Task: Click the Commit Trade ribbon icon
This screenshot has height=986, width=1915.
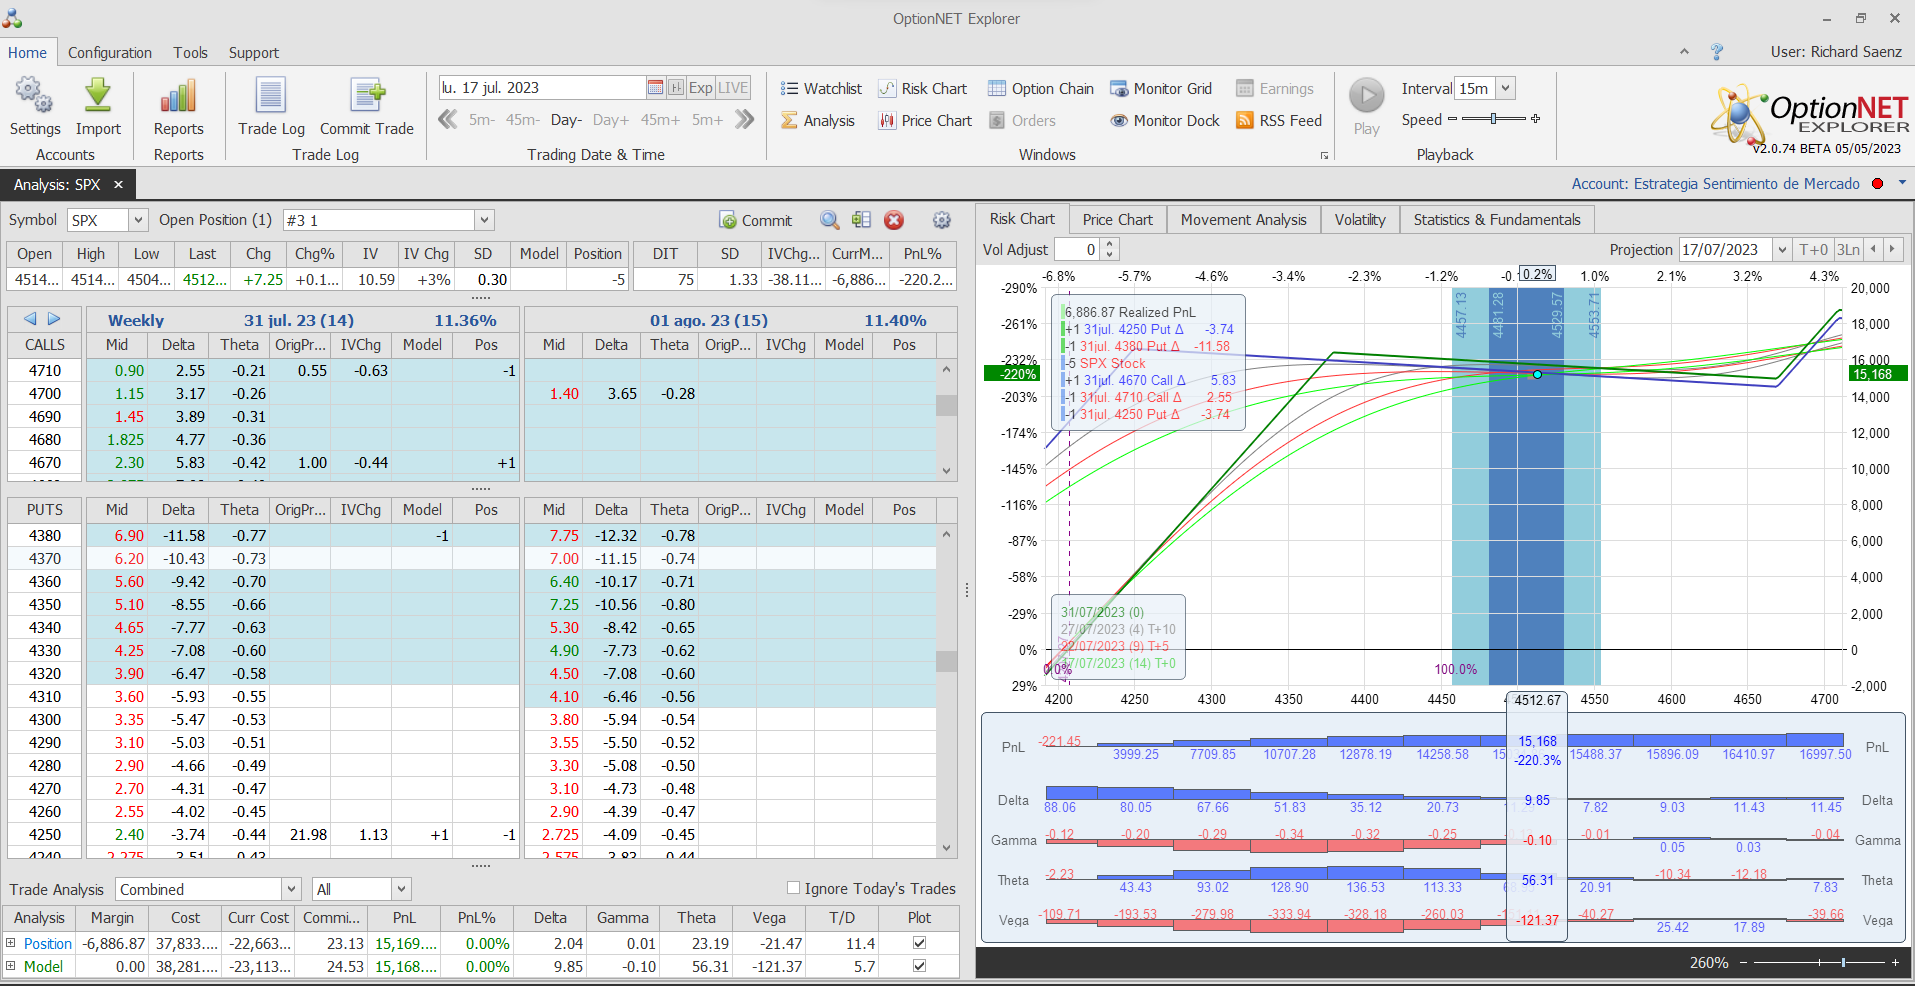Action: [366, 97]
